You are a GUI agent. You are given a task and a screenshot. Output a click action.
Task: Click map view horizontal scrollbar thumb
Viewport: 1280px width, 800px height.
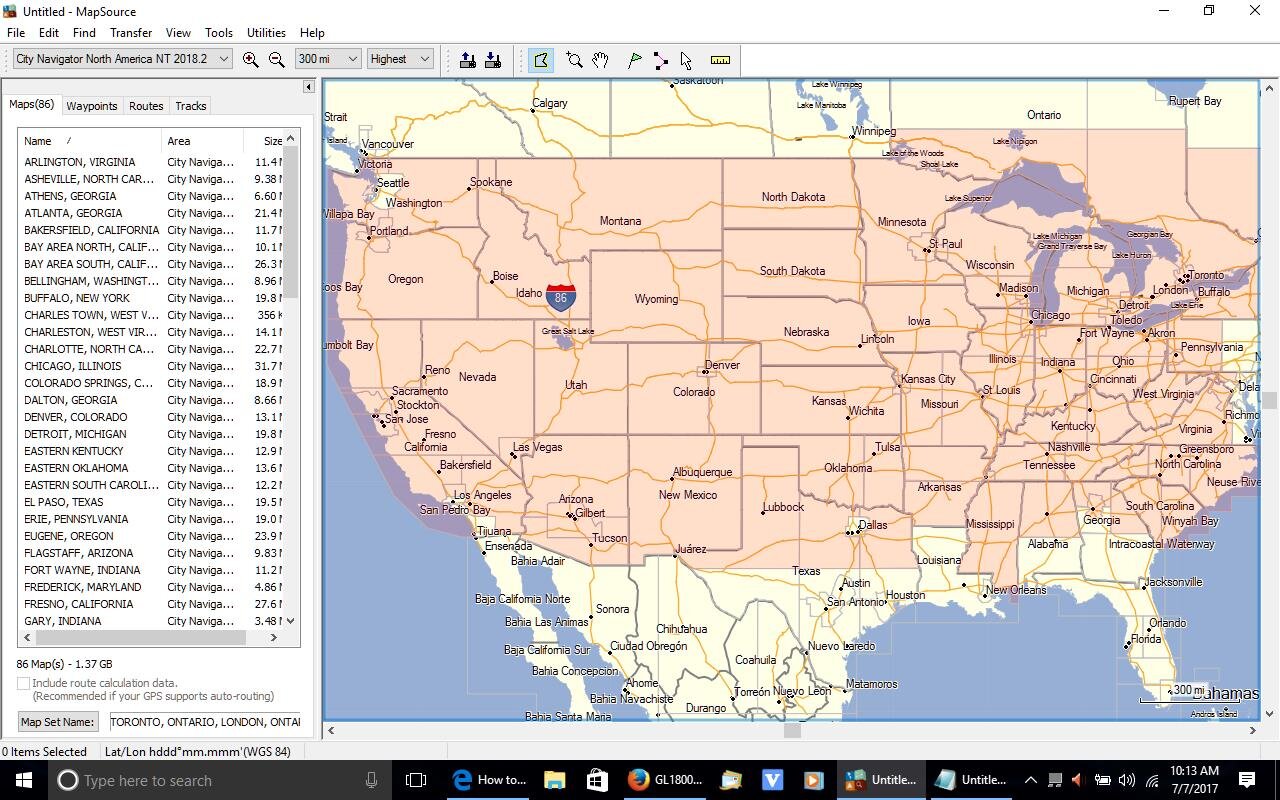(792, 730)
